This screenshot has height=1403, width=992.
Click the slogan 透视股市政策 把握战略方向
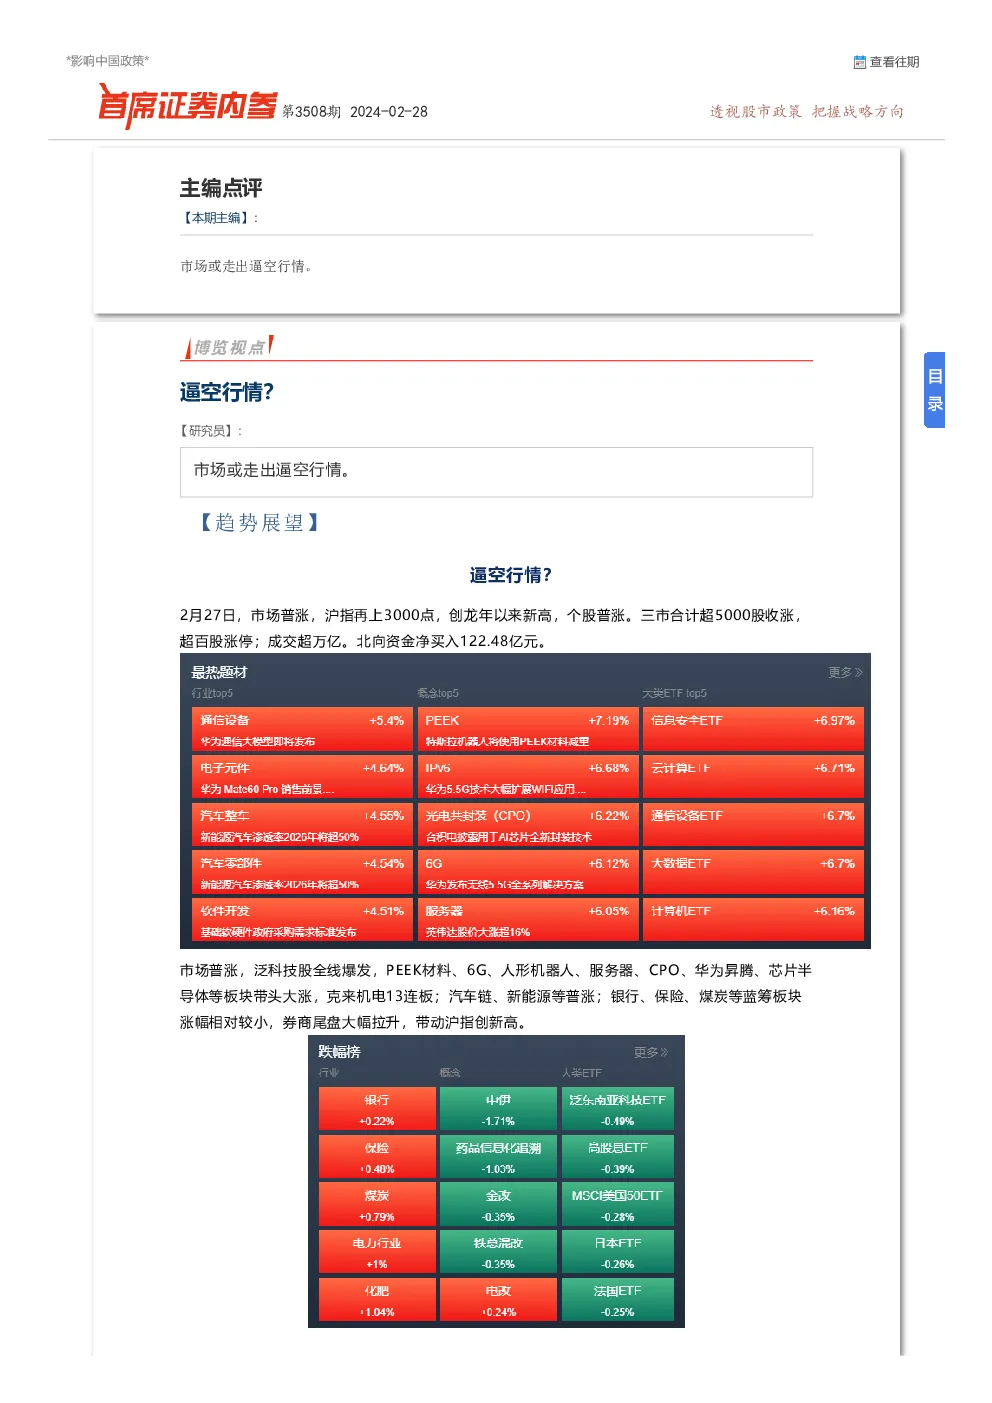807,112
